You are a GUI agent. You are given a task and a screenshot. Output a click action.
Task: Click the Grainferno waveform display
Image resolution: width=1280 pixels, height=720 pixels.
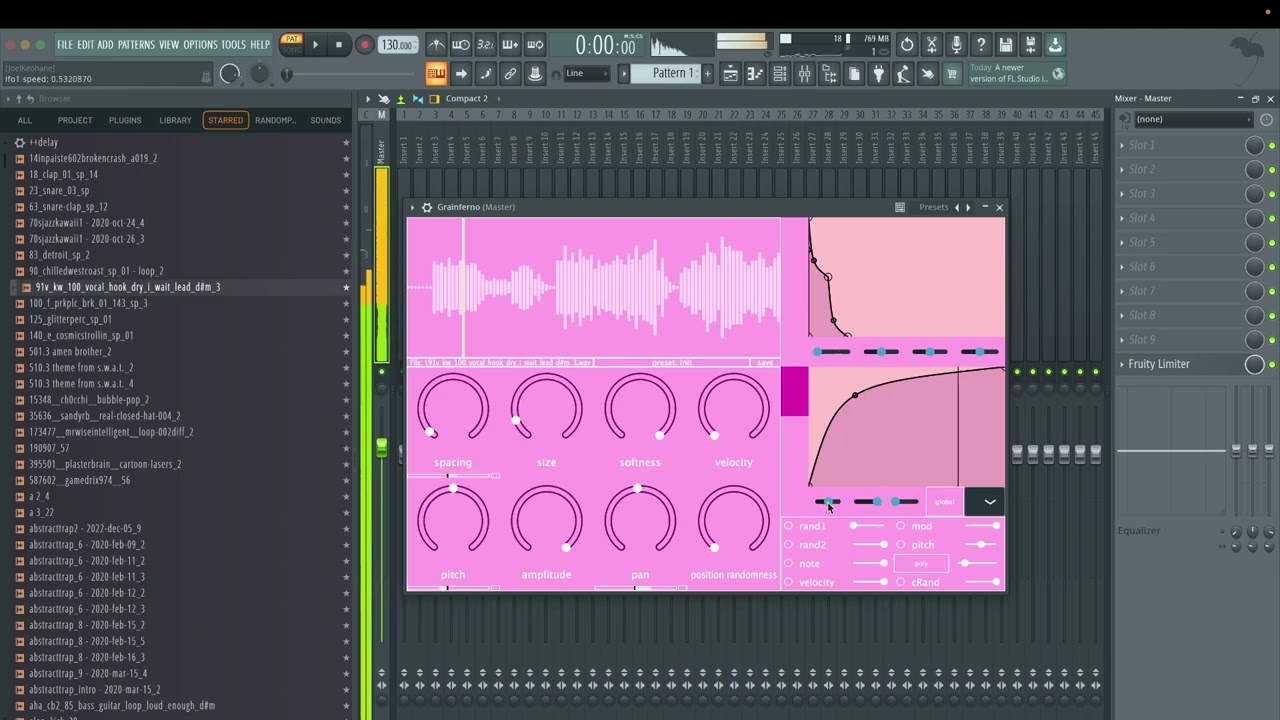click(594, 288)
